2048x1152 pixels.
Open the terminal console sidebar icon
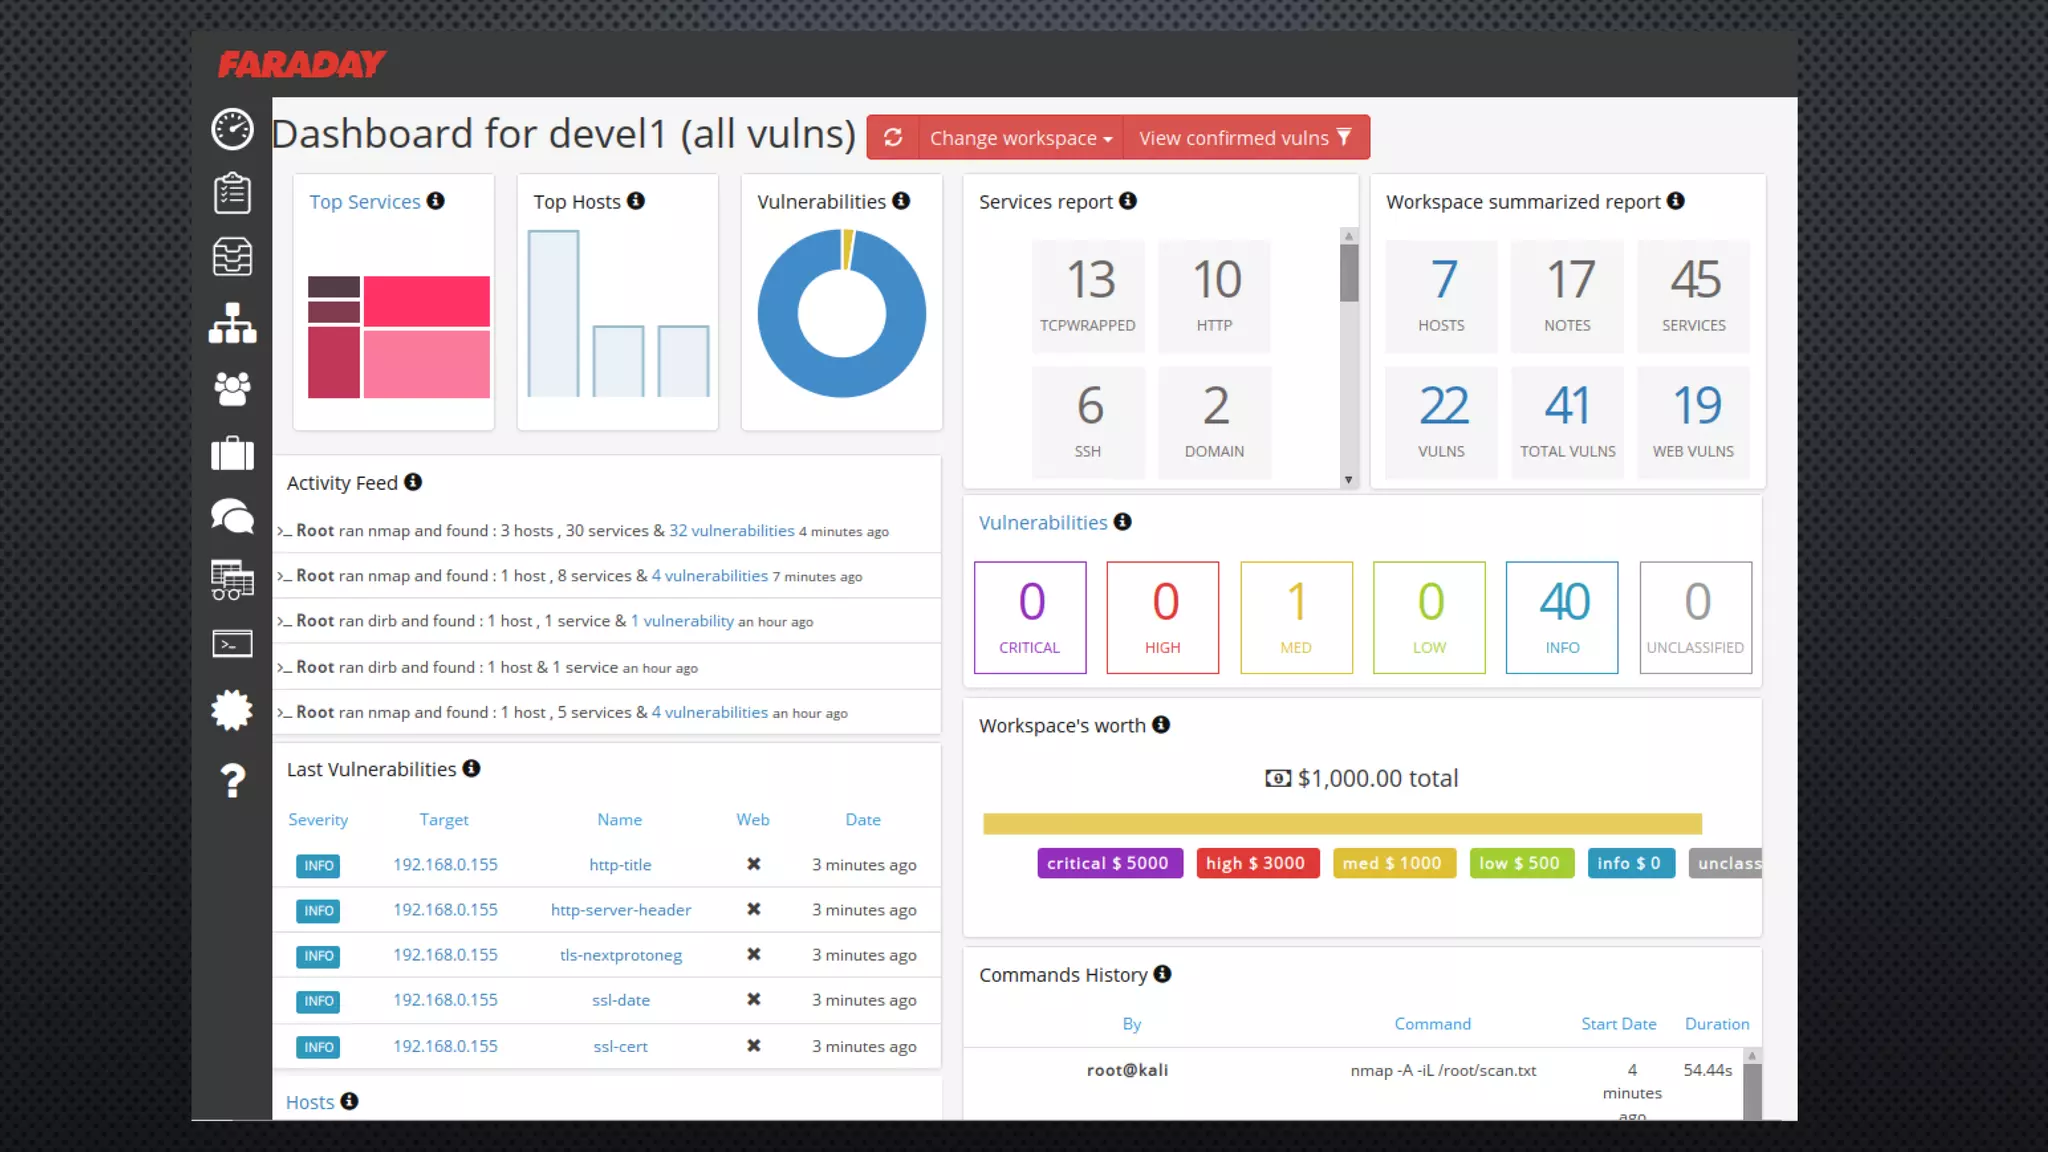(x=232, y=643)
